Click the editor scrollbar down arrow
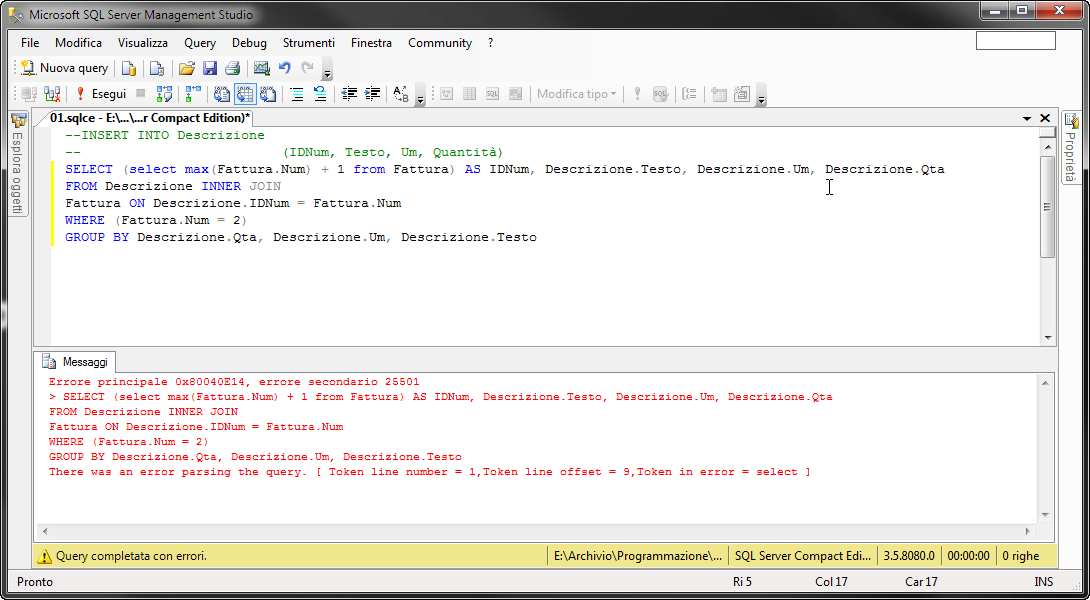 click(1048, 338)
